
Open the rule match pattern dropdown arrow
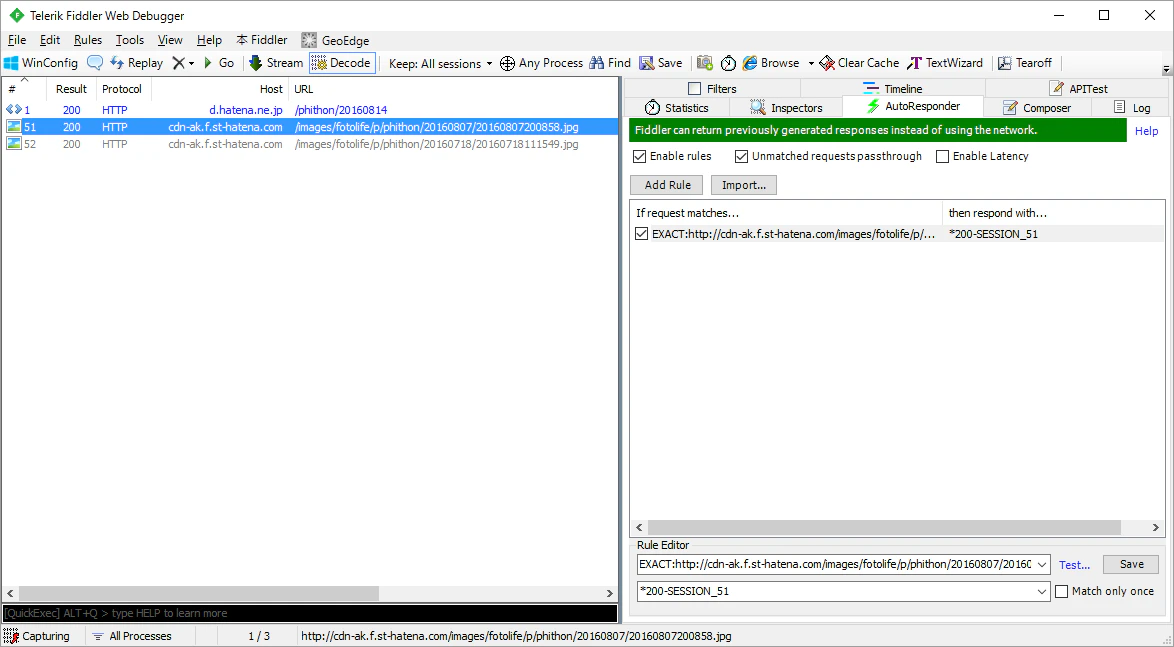coord(1042,564)
